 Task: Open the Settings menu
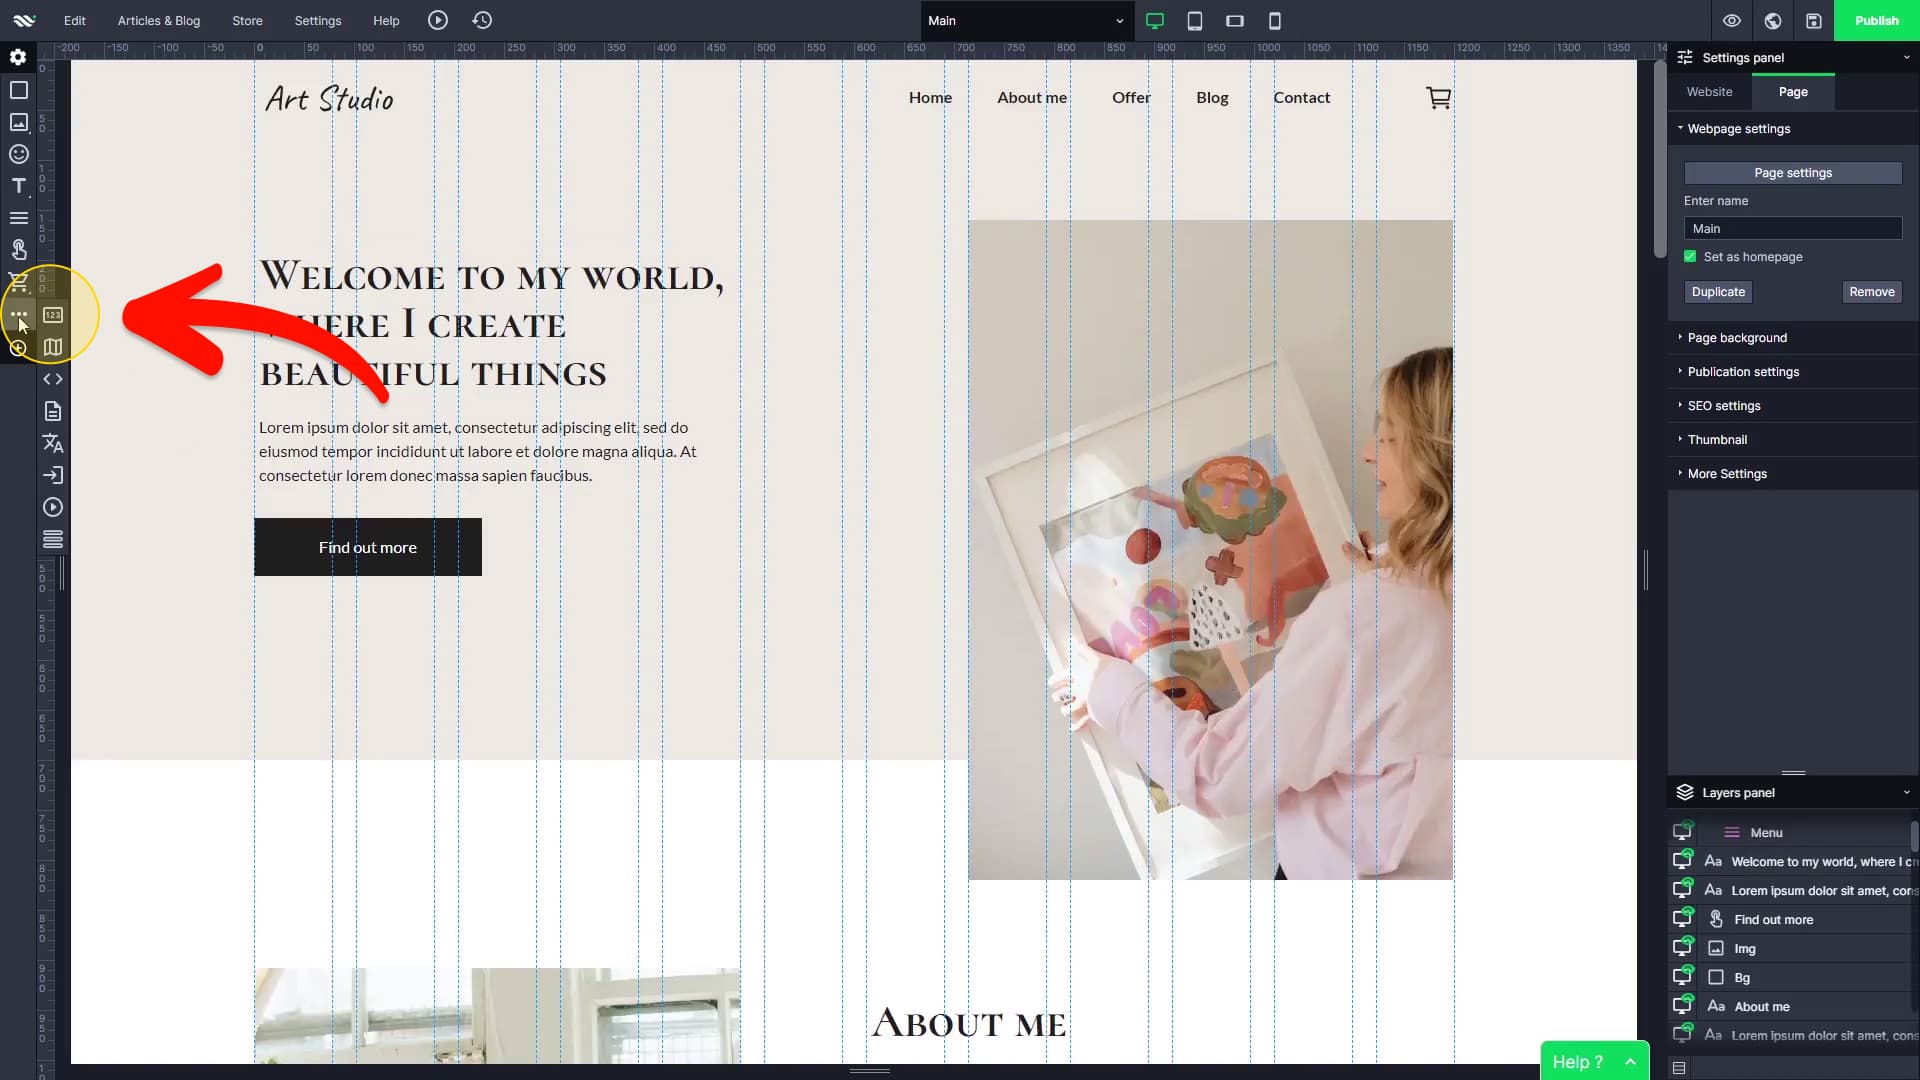pos(318,20)
